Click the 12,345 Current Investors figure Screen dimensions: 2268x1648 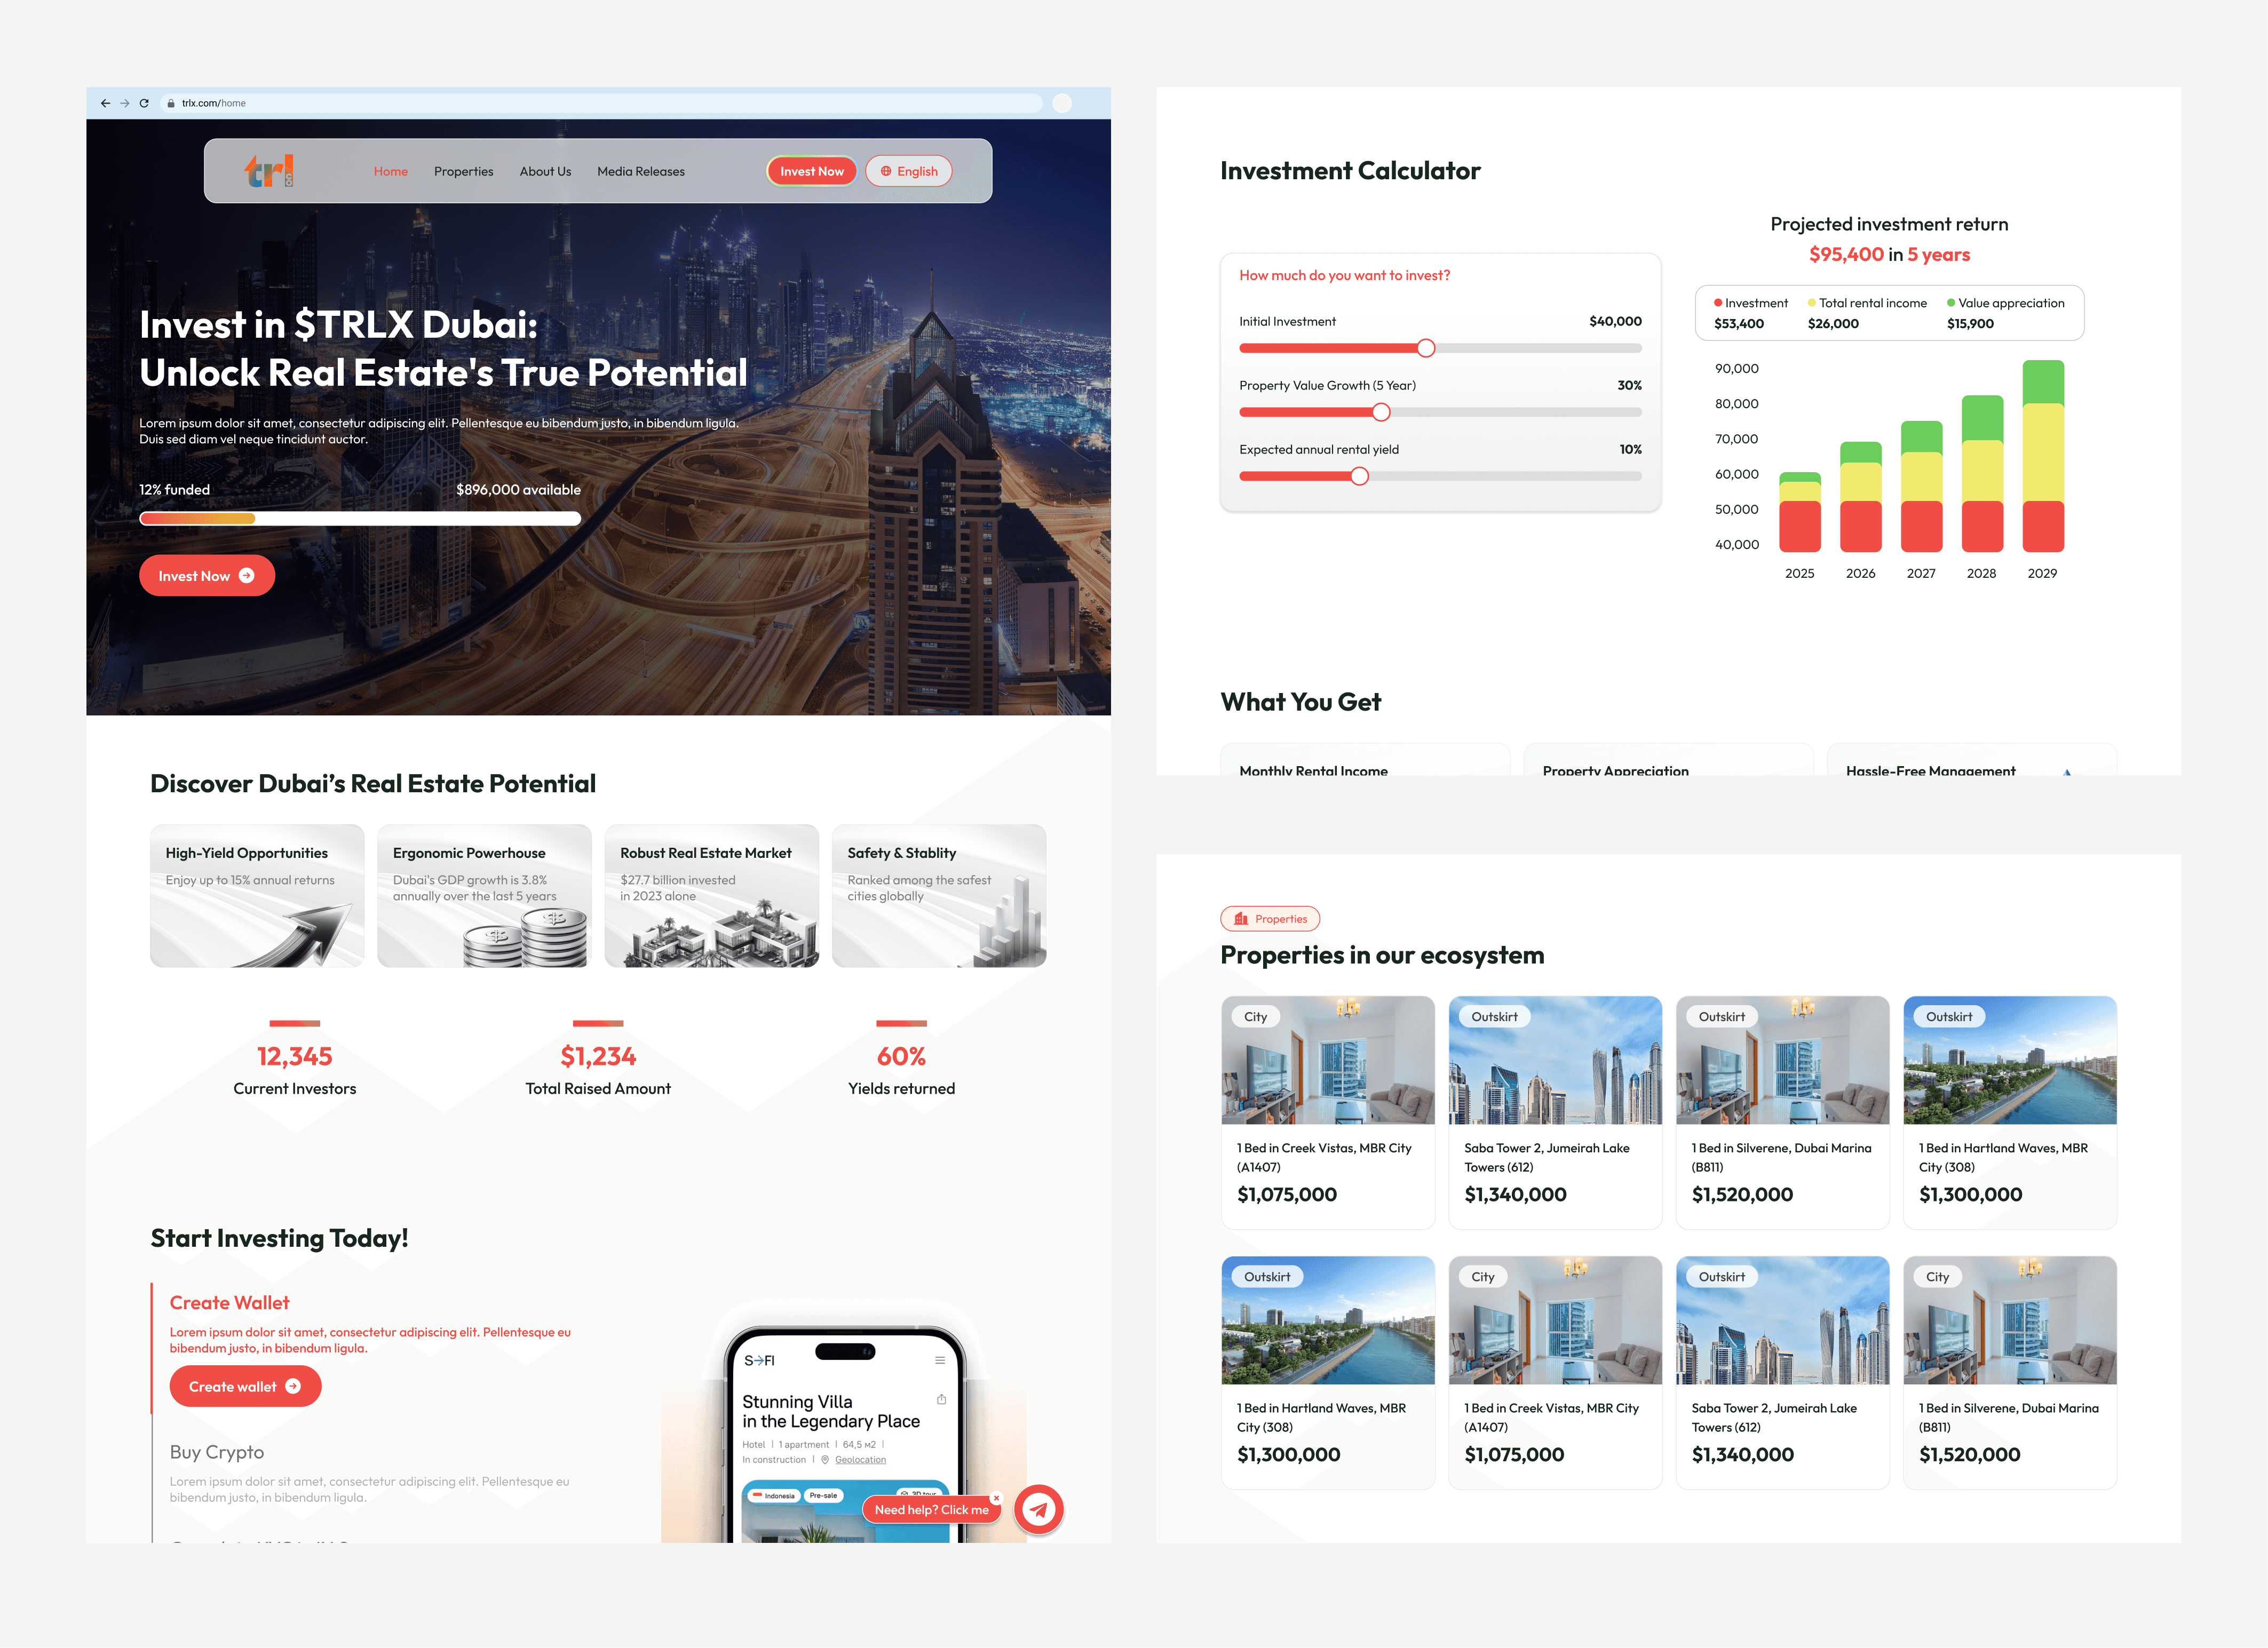(295, 1056)
